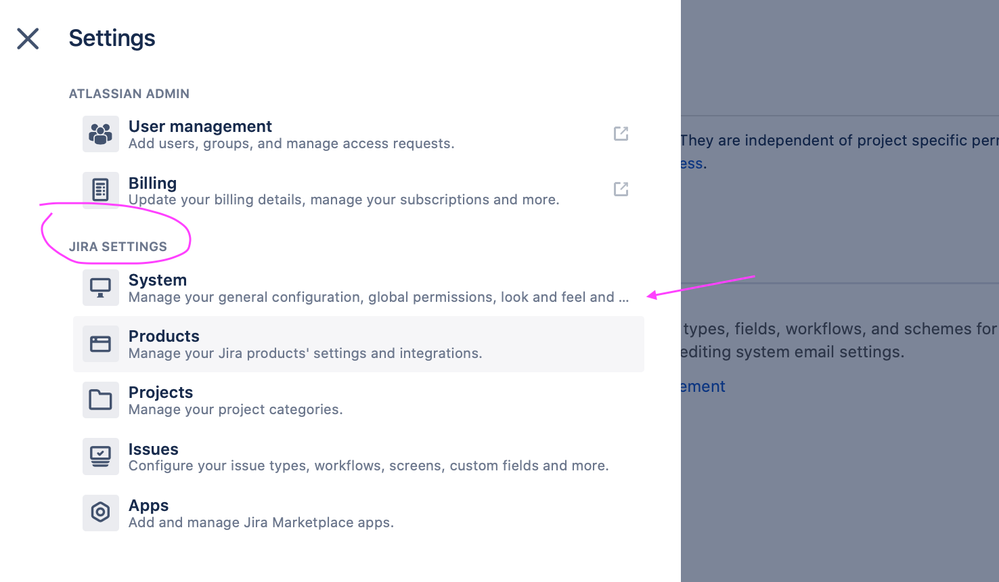Open the Projects settings entry
This screenshot has width=999, height=582.
pos(359,400)
